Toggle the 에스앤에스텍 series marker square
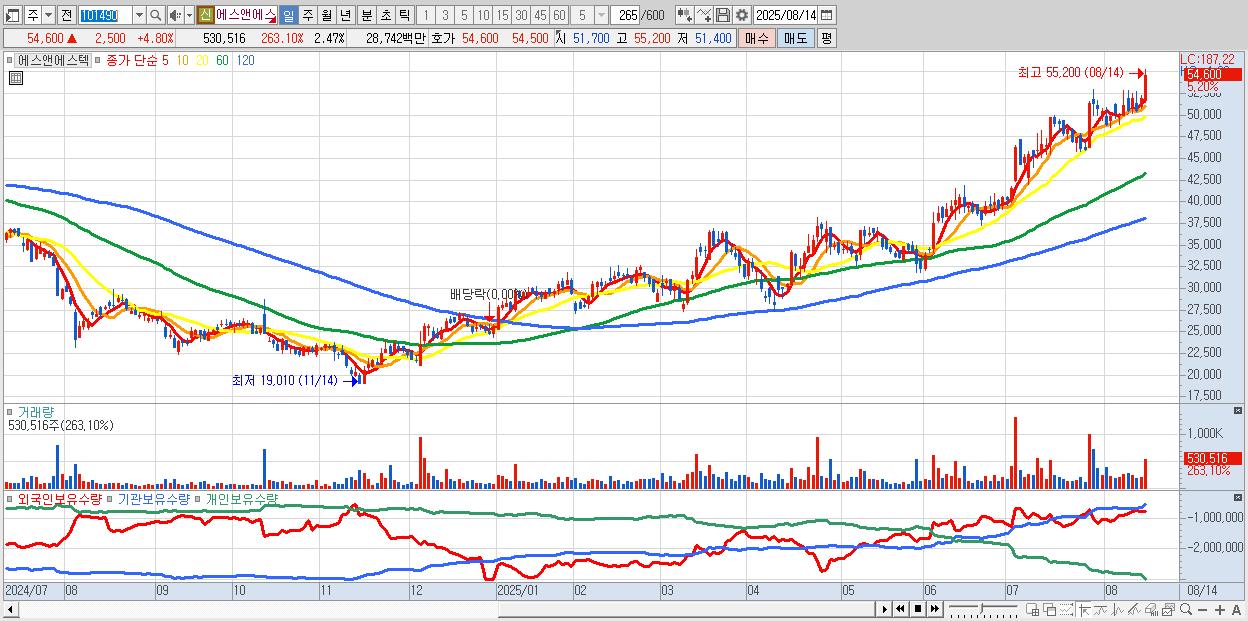Image resolution: width=1248 pixels, height=621 pixels. click(10, 60)
